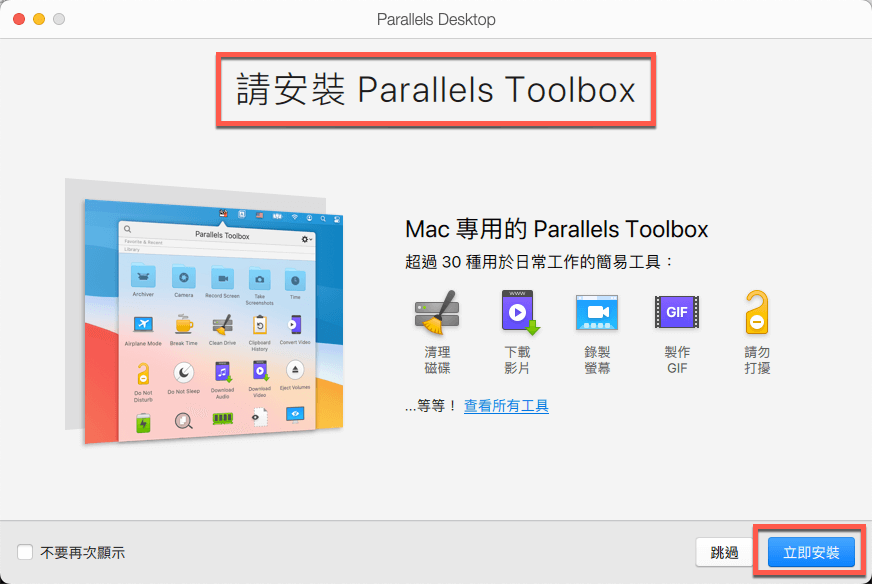The width and height of the screenshot is (872, 584).
Task: Click the search magnifier in the preview toolbox
Action: click(127, 229)
